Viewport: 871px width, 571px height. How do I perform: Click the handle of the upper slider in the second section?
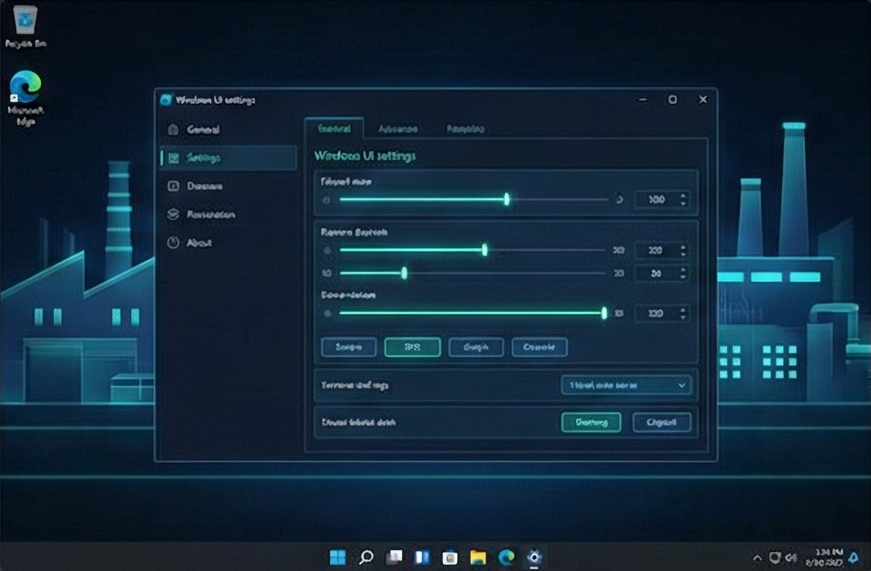[484, 250]
